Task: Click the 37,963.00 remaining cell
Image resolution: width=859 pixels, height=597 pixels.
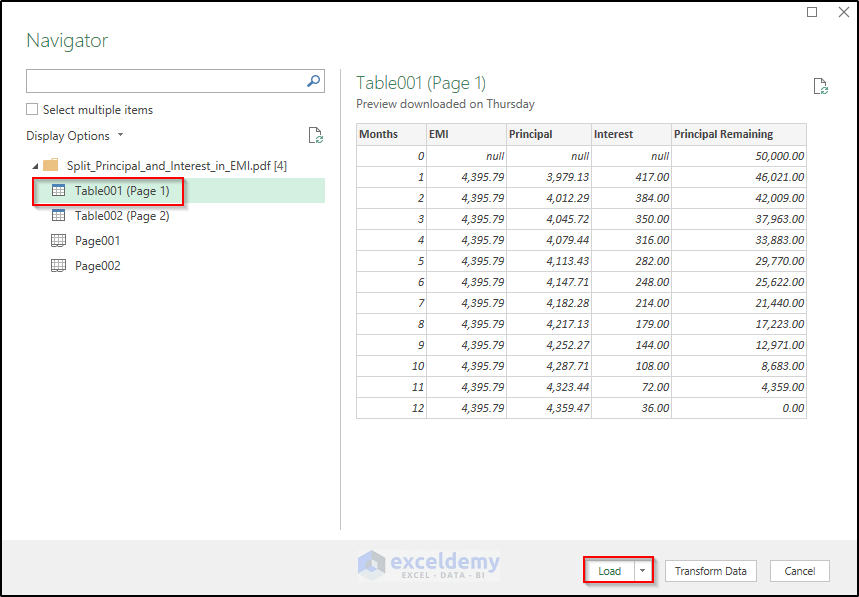Action: [x=739, y=219]
